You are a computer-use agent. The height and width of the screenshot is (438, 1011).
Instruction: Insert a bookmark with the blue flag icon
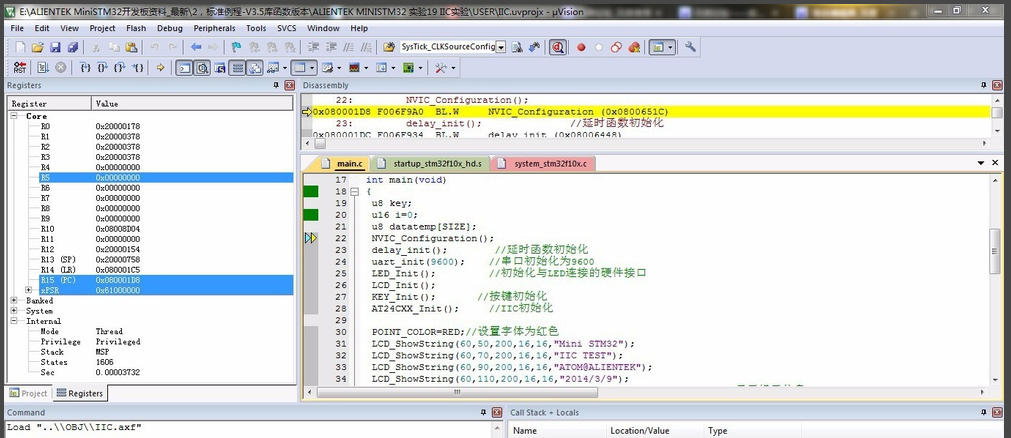tap(237, 47)
